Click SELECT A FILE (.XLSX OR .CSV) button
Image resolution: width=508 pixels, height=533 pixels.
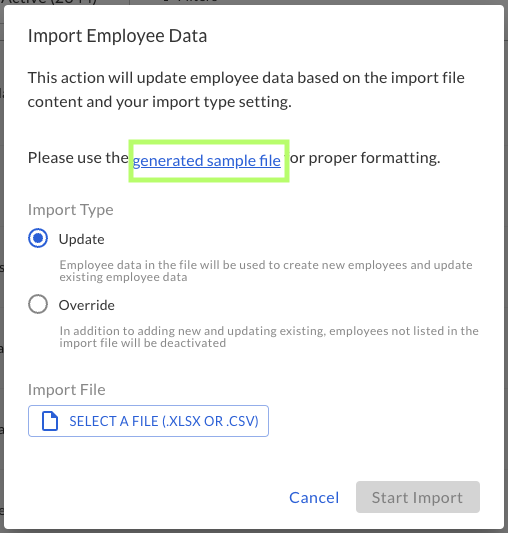click(148, 421)
